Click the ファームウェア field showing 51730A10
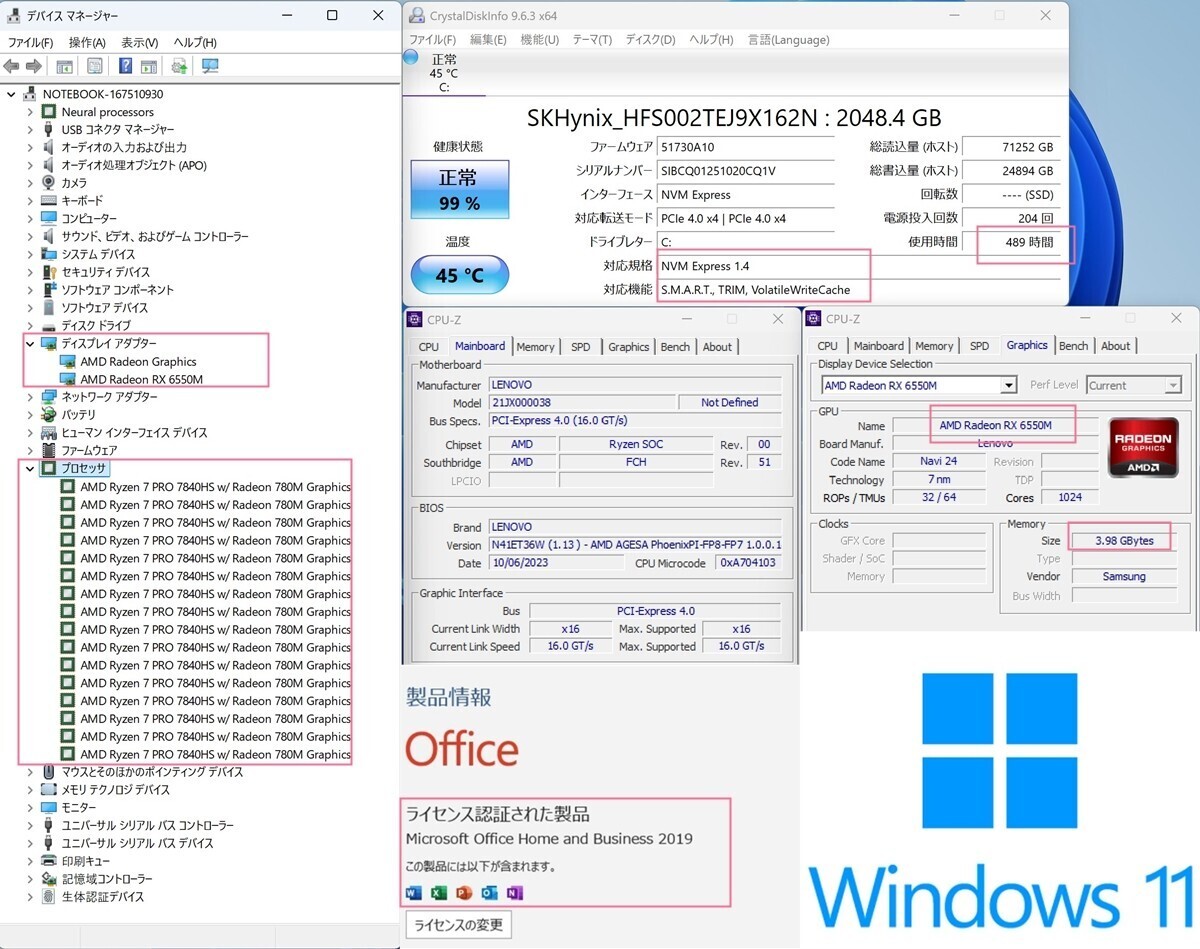Screen dimensions: 1200x949 tap(745, 146)
